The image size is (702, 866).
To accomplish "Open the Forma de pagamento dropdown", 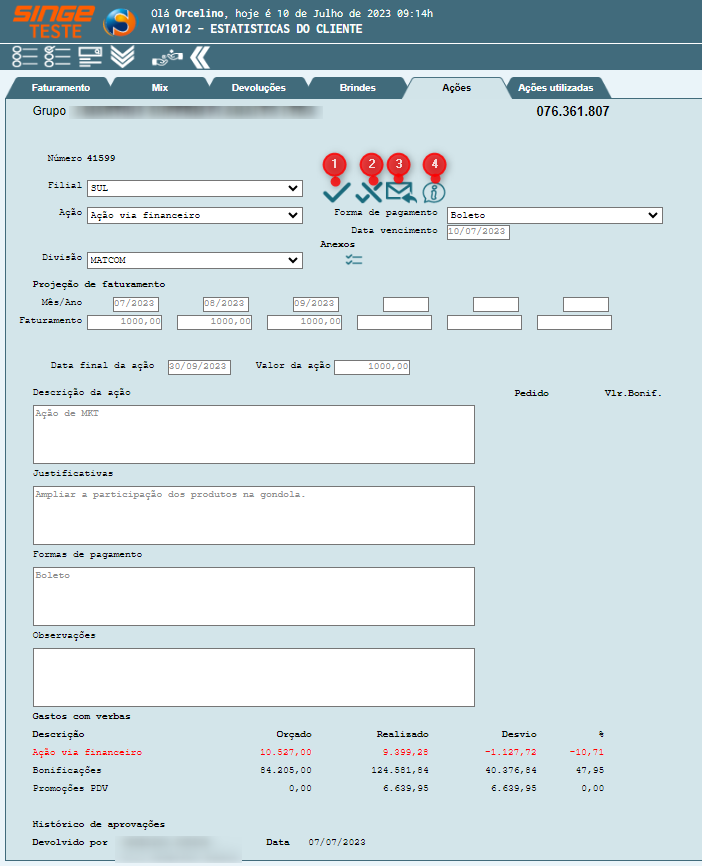I will coord(554,215).
